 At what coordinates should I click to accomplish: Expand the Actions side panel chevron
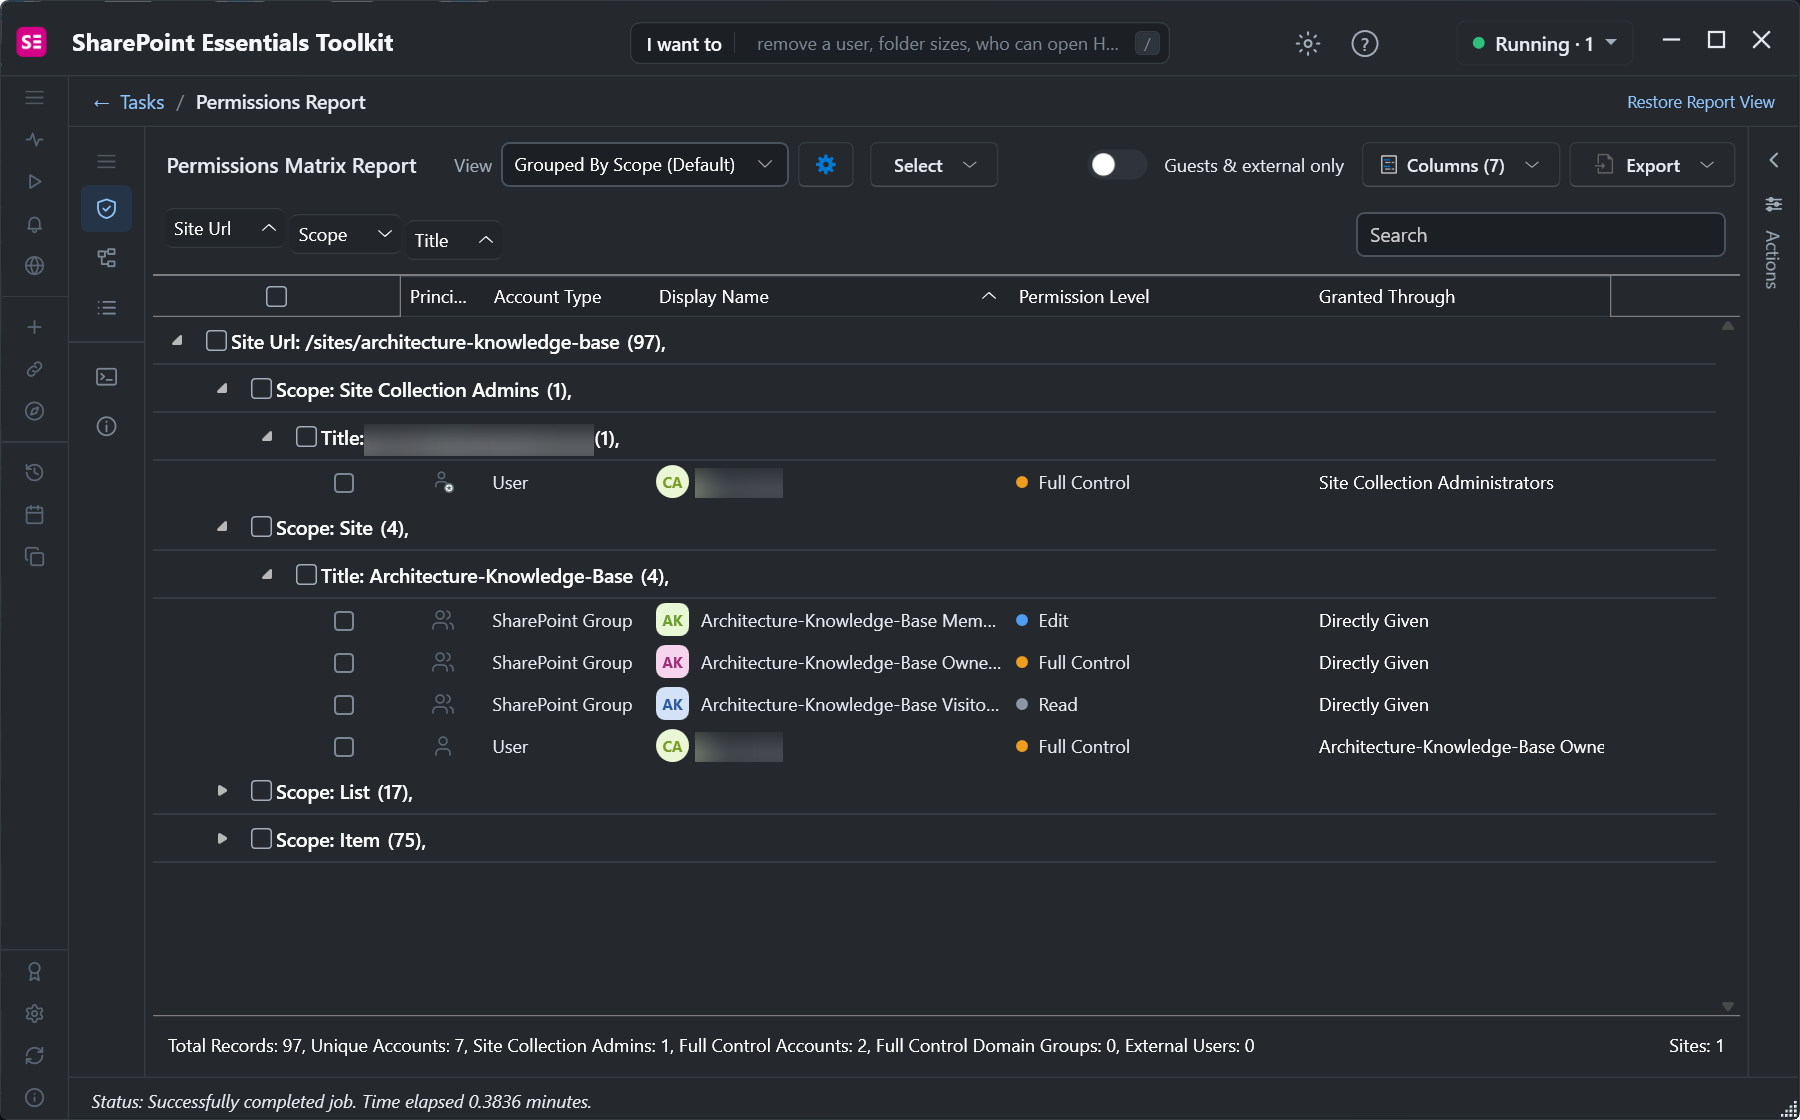pyautogui.click(x=1773, y=160)
